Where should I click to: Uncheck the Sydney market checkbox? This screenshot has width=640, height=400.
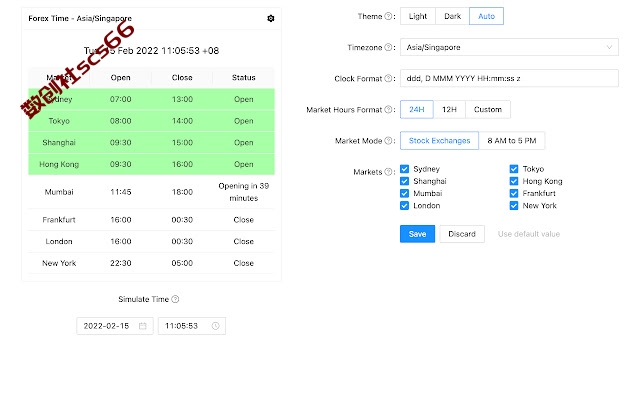(x=404, y=169)
